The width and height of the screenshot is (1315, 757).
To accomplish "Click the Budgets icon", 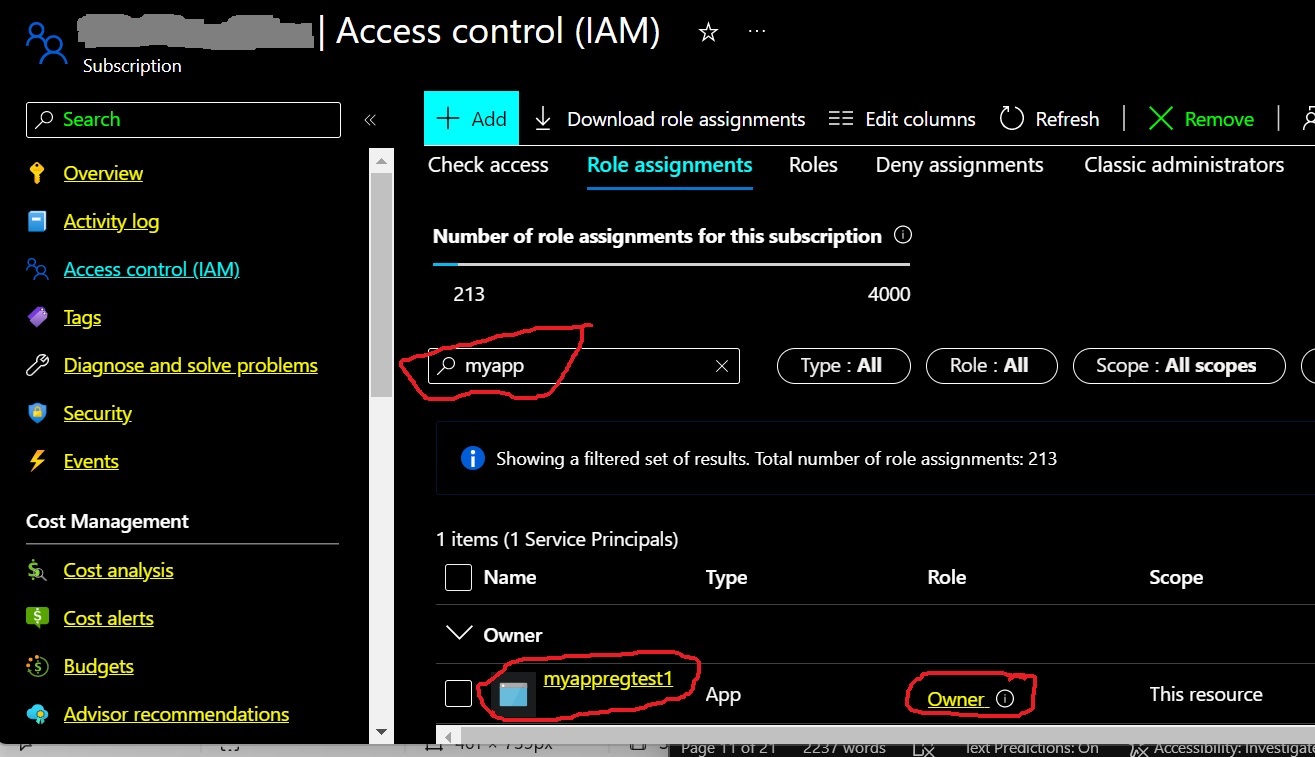I will 37,666.
